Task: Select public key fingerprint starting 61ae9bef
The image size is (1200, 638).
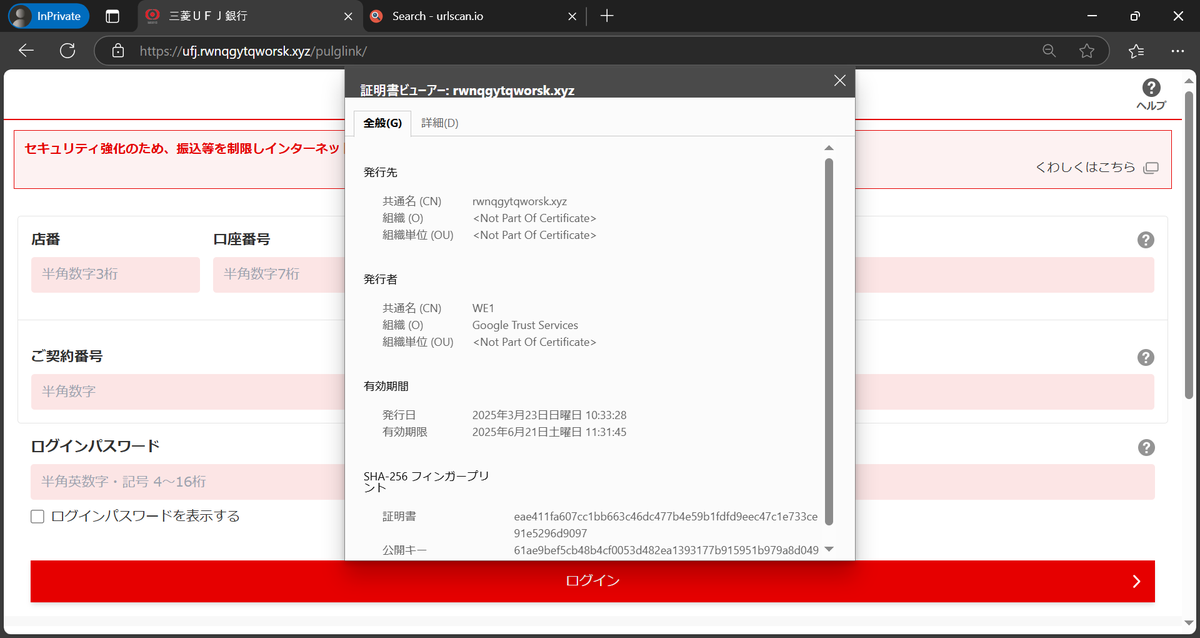Action: click(x=666, y=550)
